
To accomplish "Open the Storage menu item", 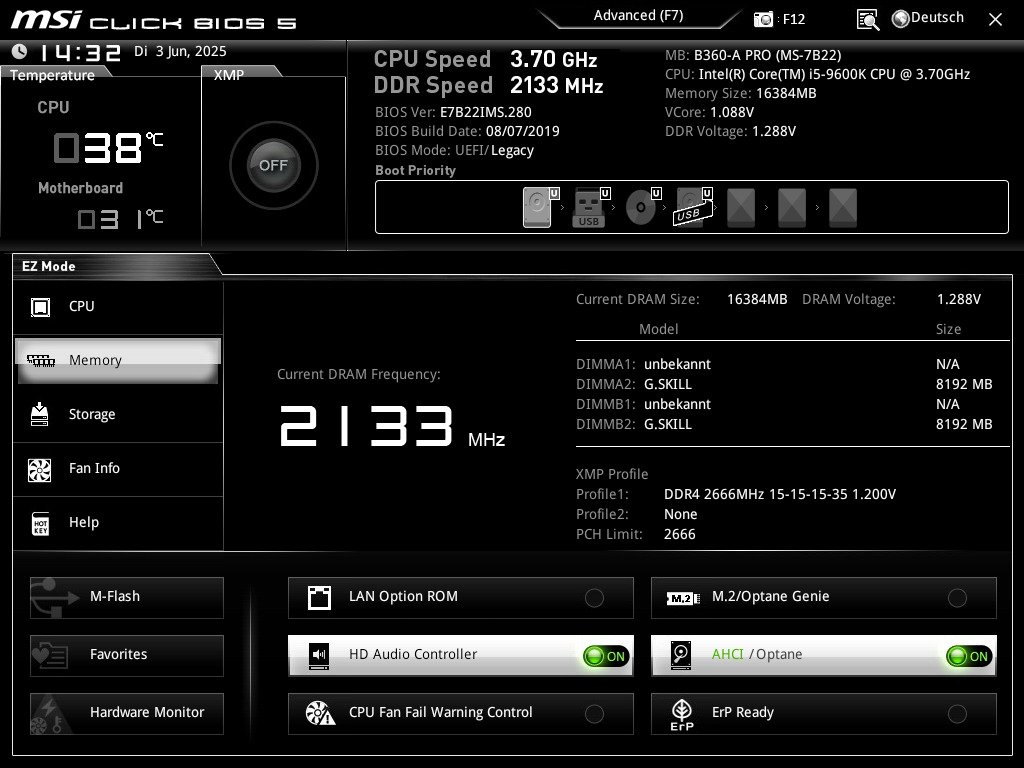I will tap(118, 415).
